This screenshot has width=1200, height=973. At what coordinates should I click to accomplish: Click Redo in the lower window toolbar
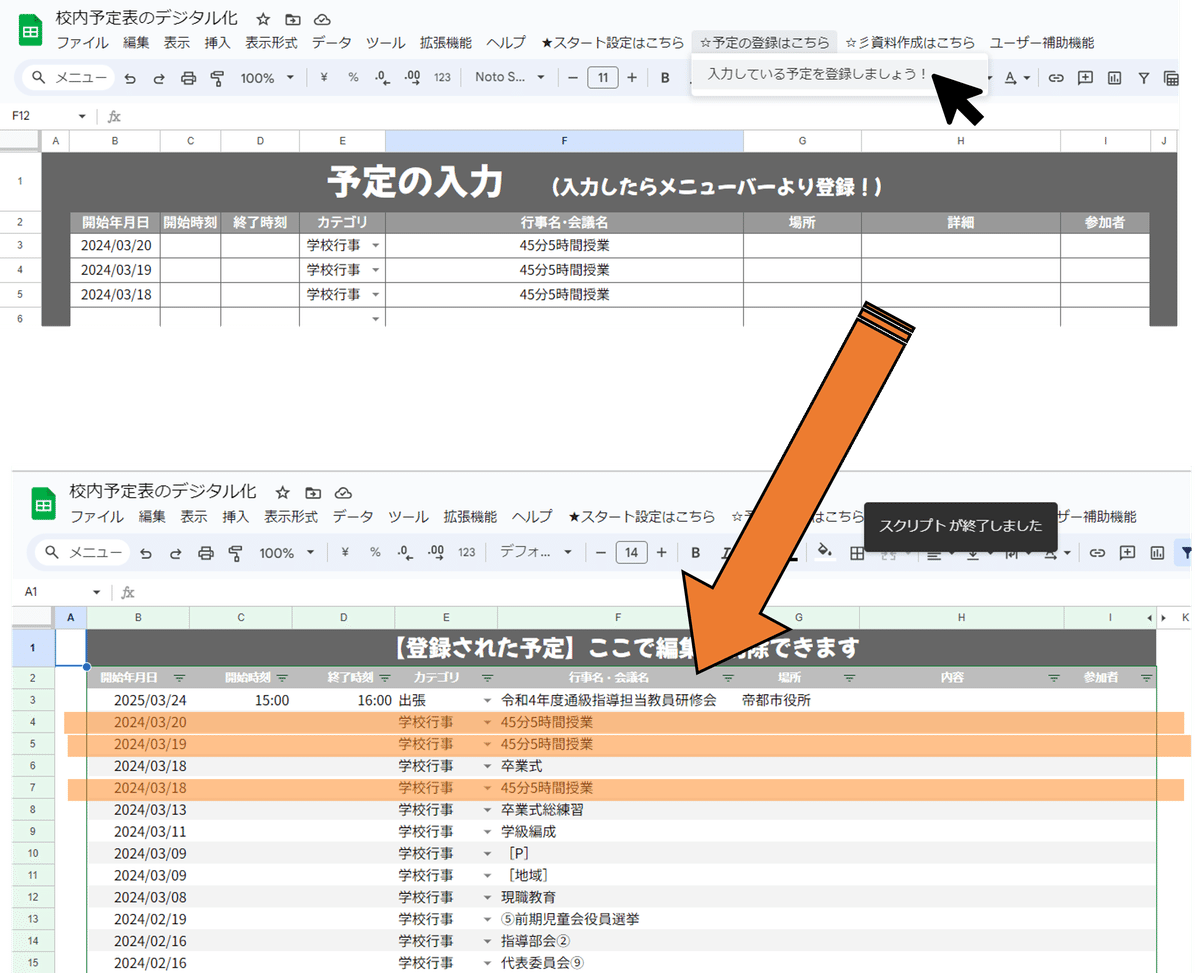coord(176,553)
